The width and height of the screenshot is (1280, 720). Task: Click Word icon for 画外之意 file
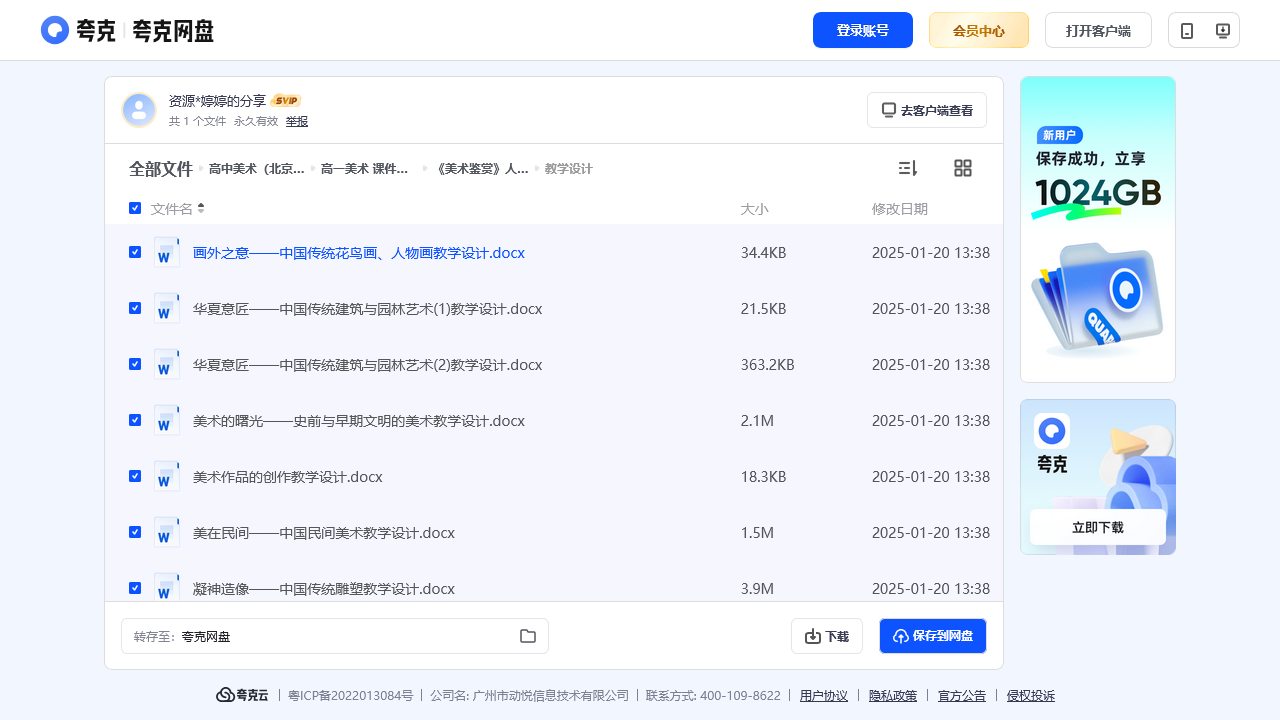[167, 252]
